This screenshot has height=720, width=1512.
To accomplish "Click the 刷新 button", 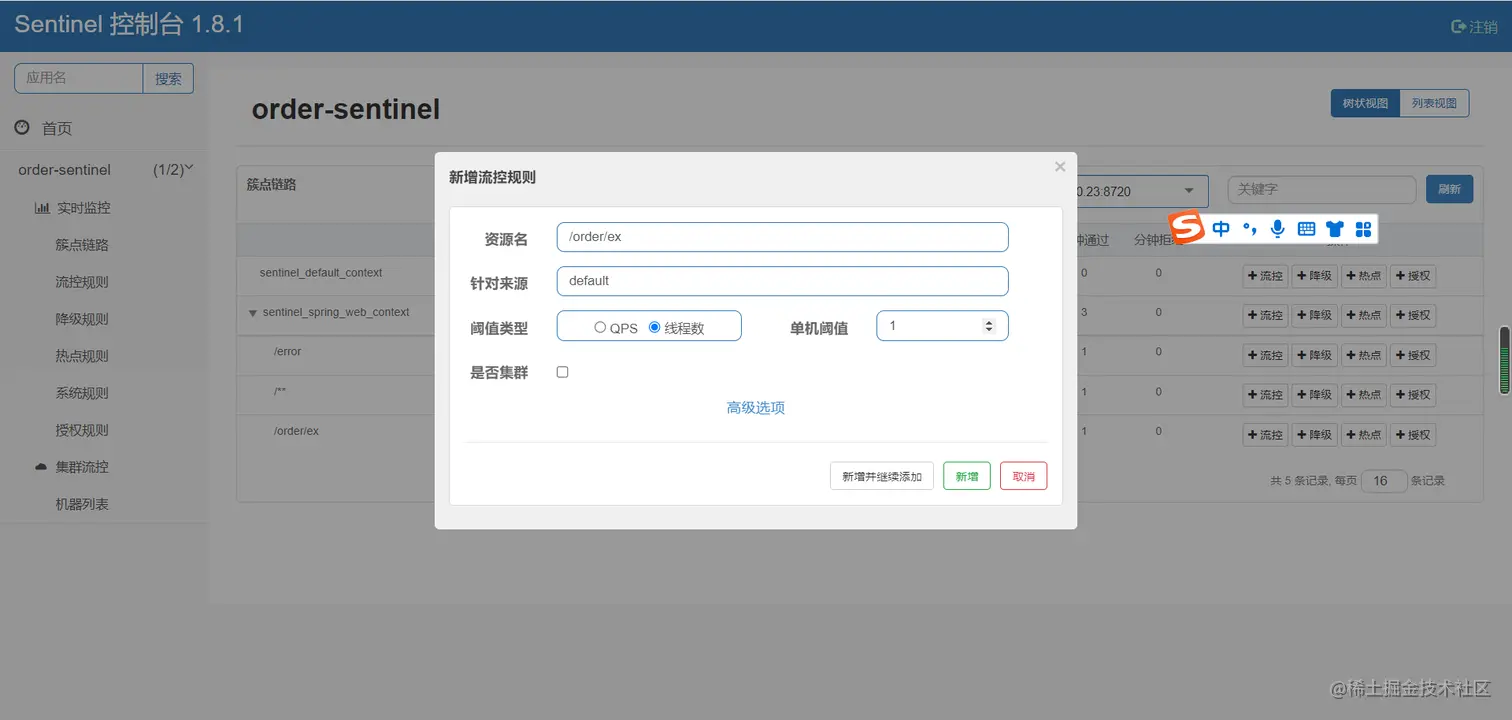I will click(1449, 189).
